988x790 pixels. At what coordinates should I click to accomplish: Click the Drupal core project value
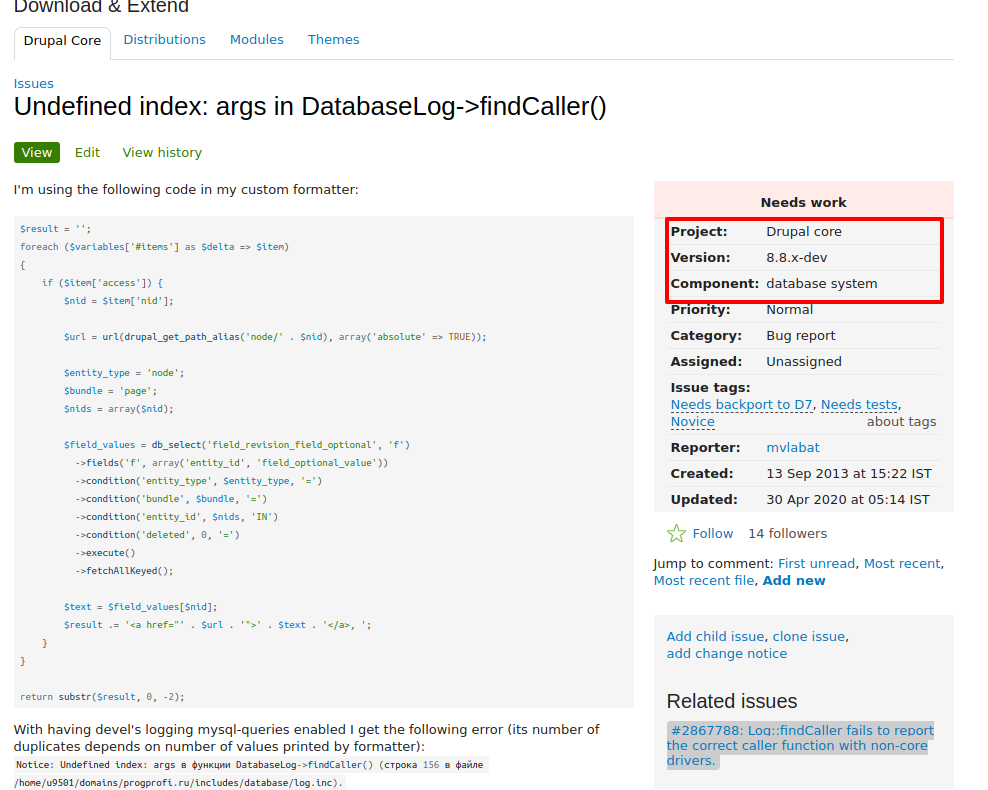click(804, 231)
